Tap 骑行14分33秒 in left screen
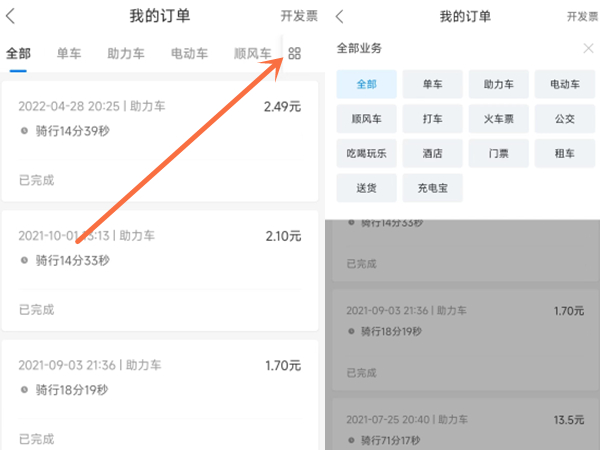Screen dimensions: 600x450 click(x=72, y=261)
